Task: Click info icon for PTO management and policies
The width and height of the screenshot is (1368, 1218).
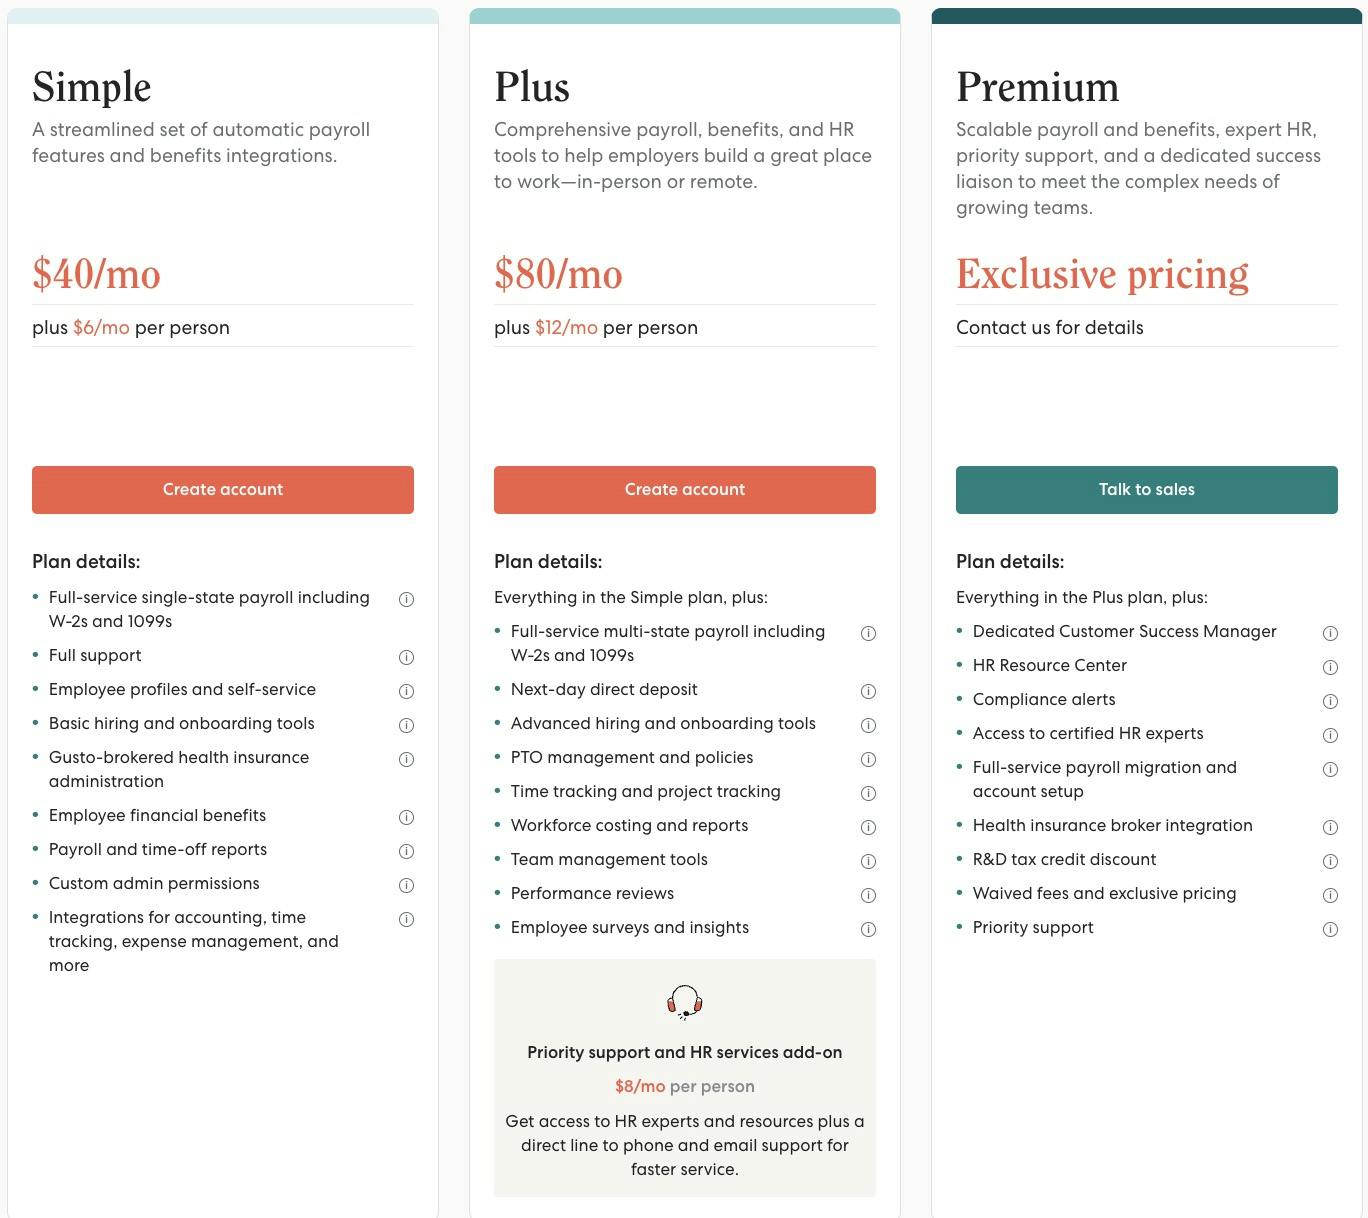Action: pyautogui.click(x=868, y=759)
